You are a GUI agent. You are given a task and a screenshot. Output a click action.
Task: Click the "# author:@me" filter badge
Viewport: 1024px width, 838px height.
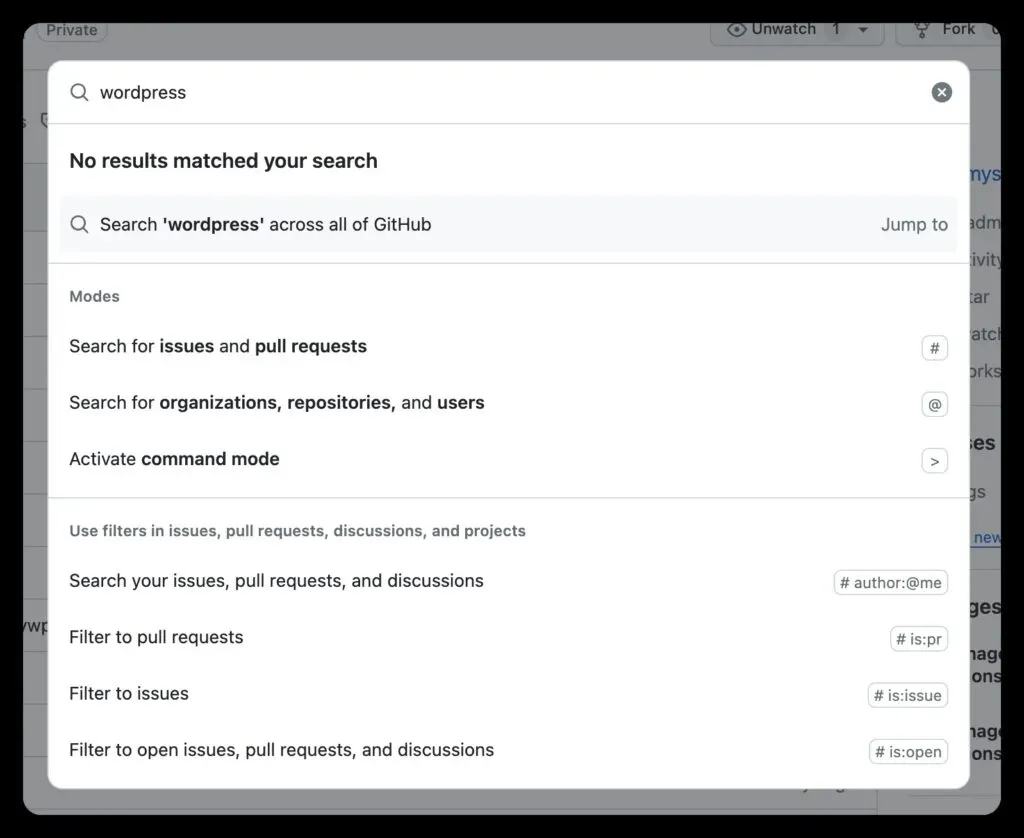pyautogui.click(x=890, y=583)
